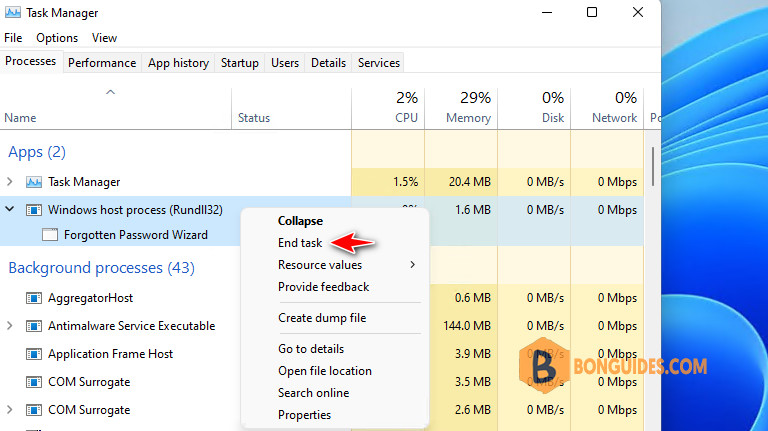Click the 20.4 MB memory value
768x431 pixels.
[x=469, y=182]
